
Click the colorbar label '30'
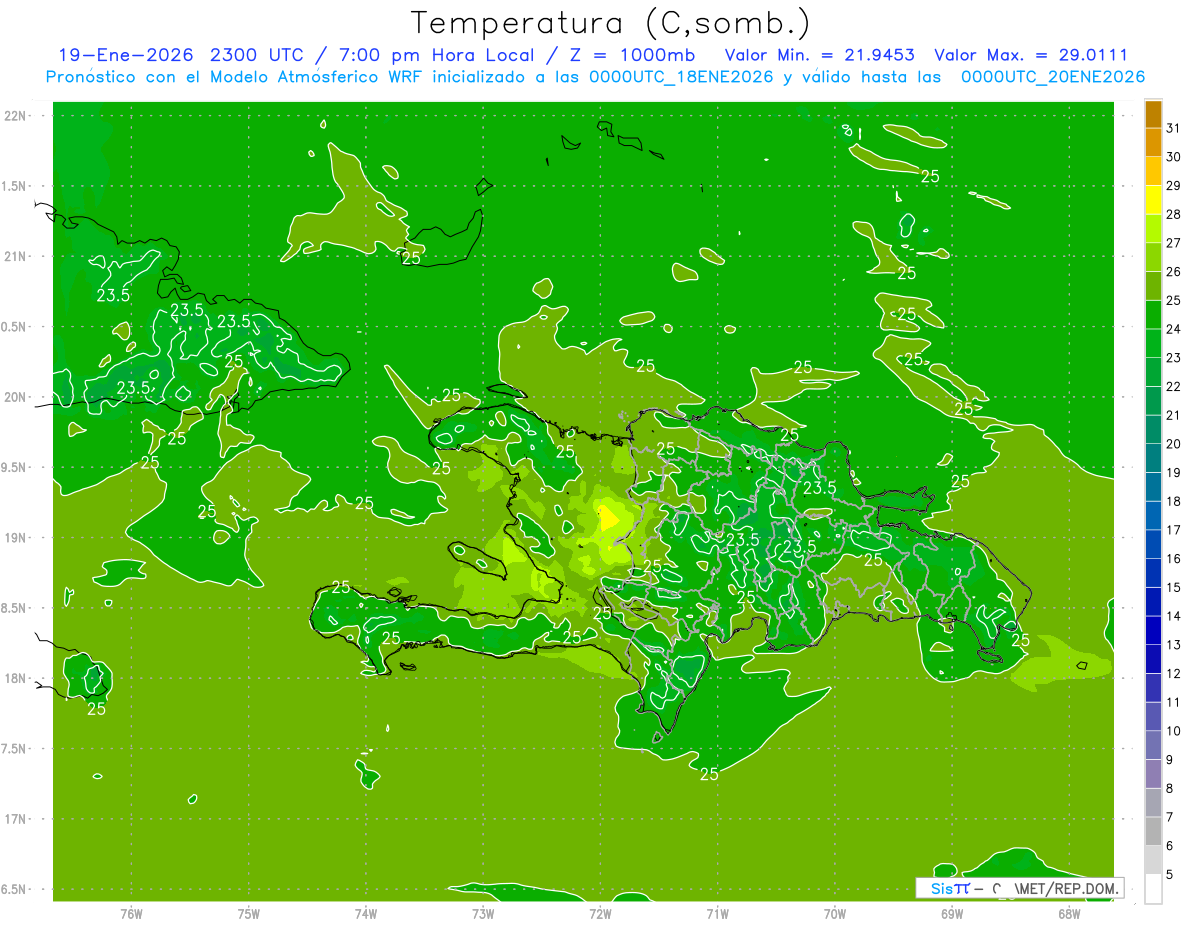coord(1173,157)
